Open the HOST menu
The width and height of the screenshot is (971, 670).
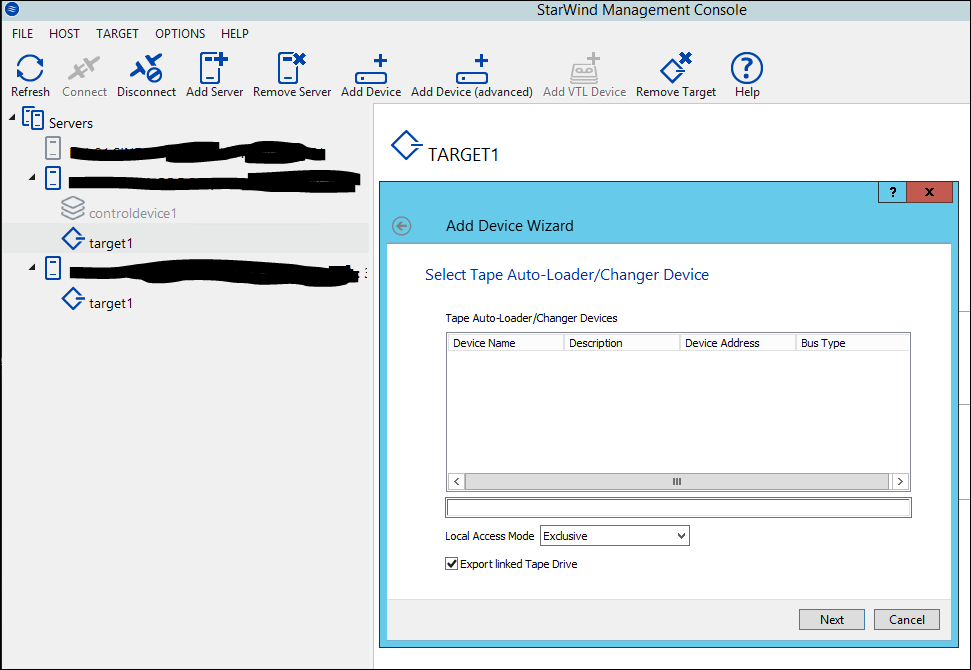click(x=64, y=33)
